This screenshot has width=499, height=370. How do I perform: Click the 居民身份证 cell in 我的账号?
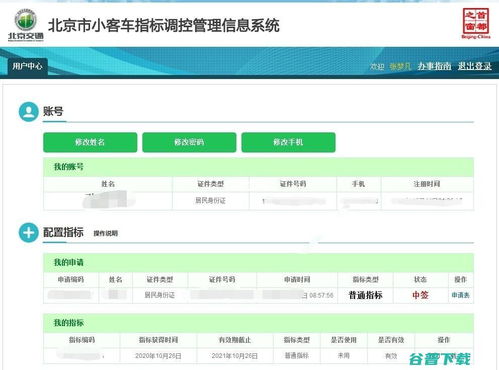click(x=210, y=201)
